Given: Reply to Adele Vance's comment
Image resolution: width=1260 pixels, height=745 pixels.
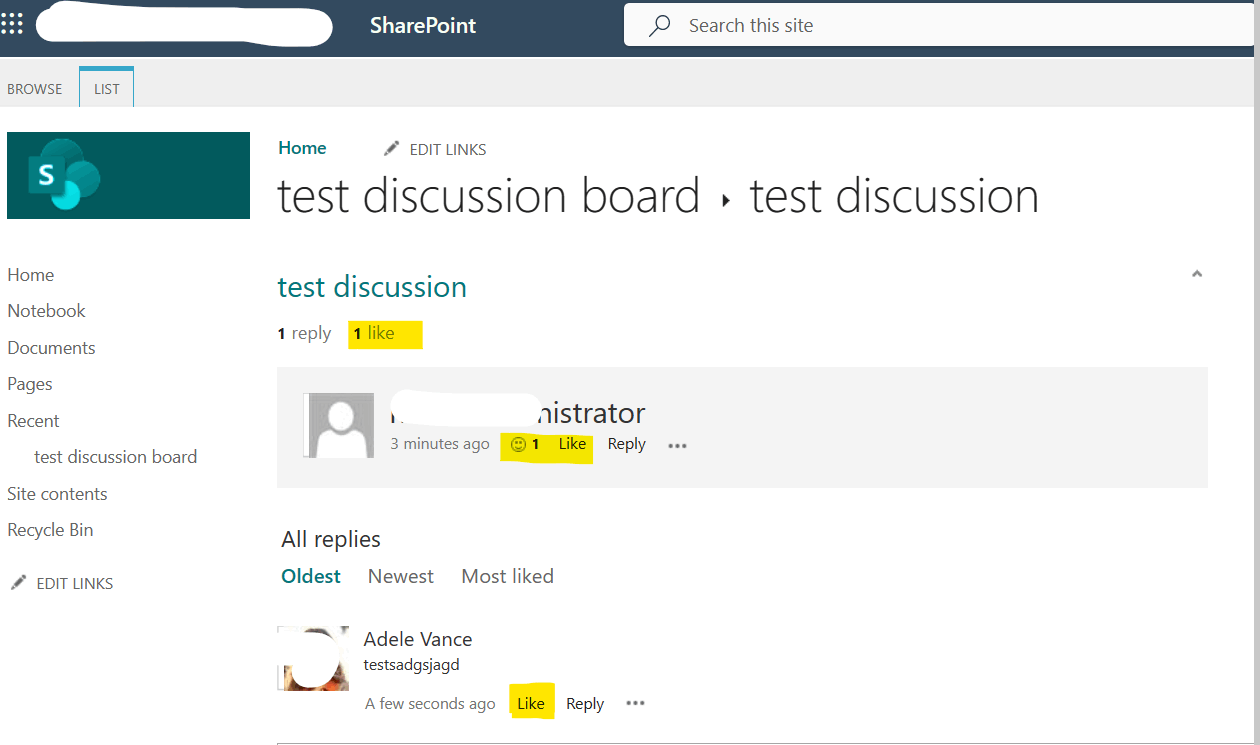Looking at the screenshot, I should point(585,704).
